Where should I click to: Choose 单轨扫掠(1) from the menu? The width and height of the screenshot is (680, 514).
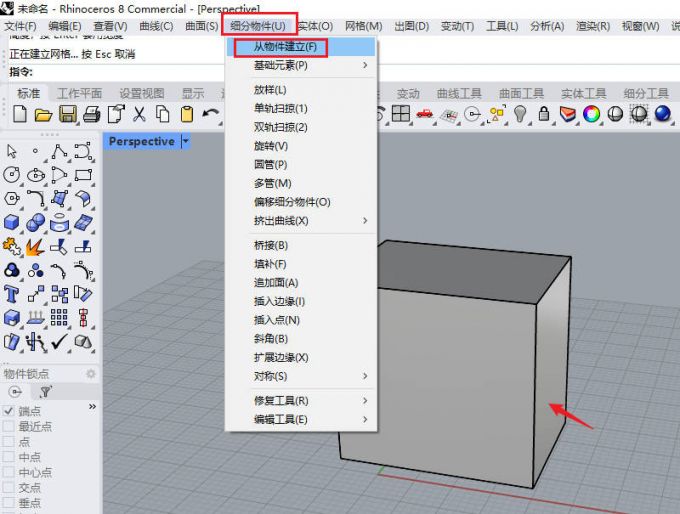(301, 108)
